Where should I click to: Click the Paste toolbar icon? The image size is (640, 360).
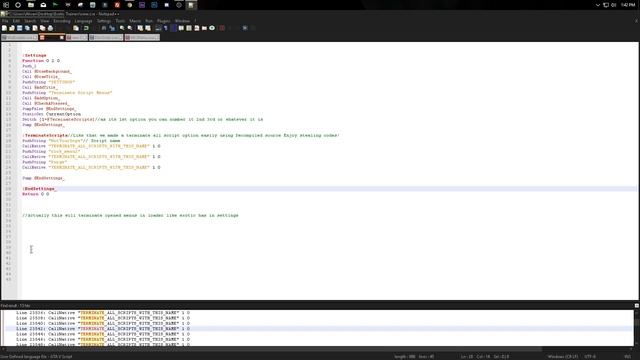(76, 28)
